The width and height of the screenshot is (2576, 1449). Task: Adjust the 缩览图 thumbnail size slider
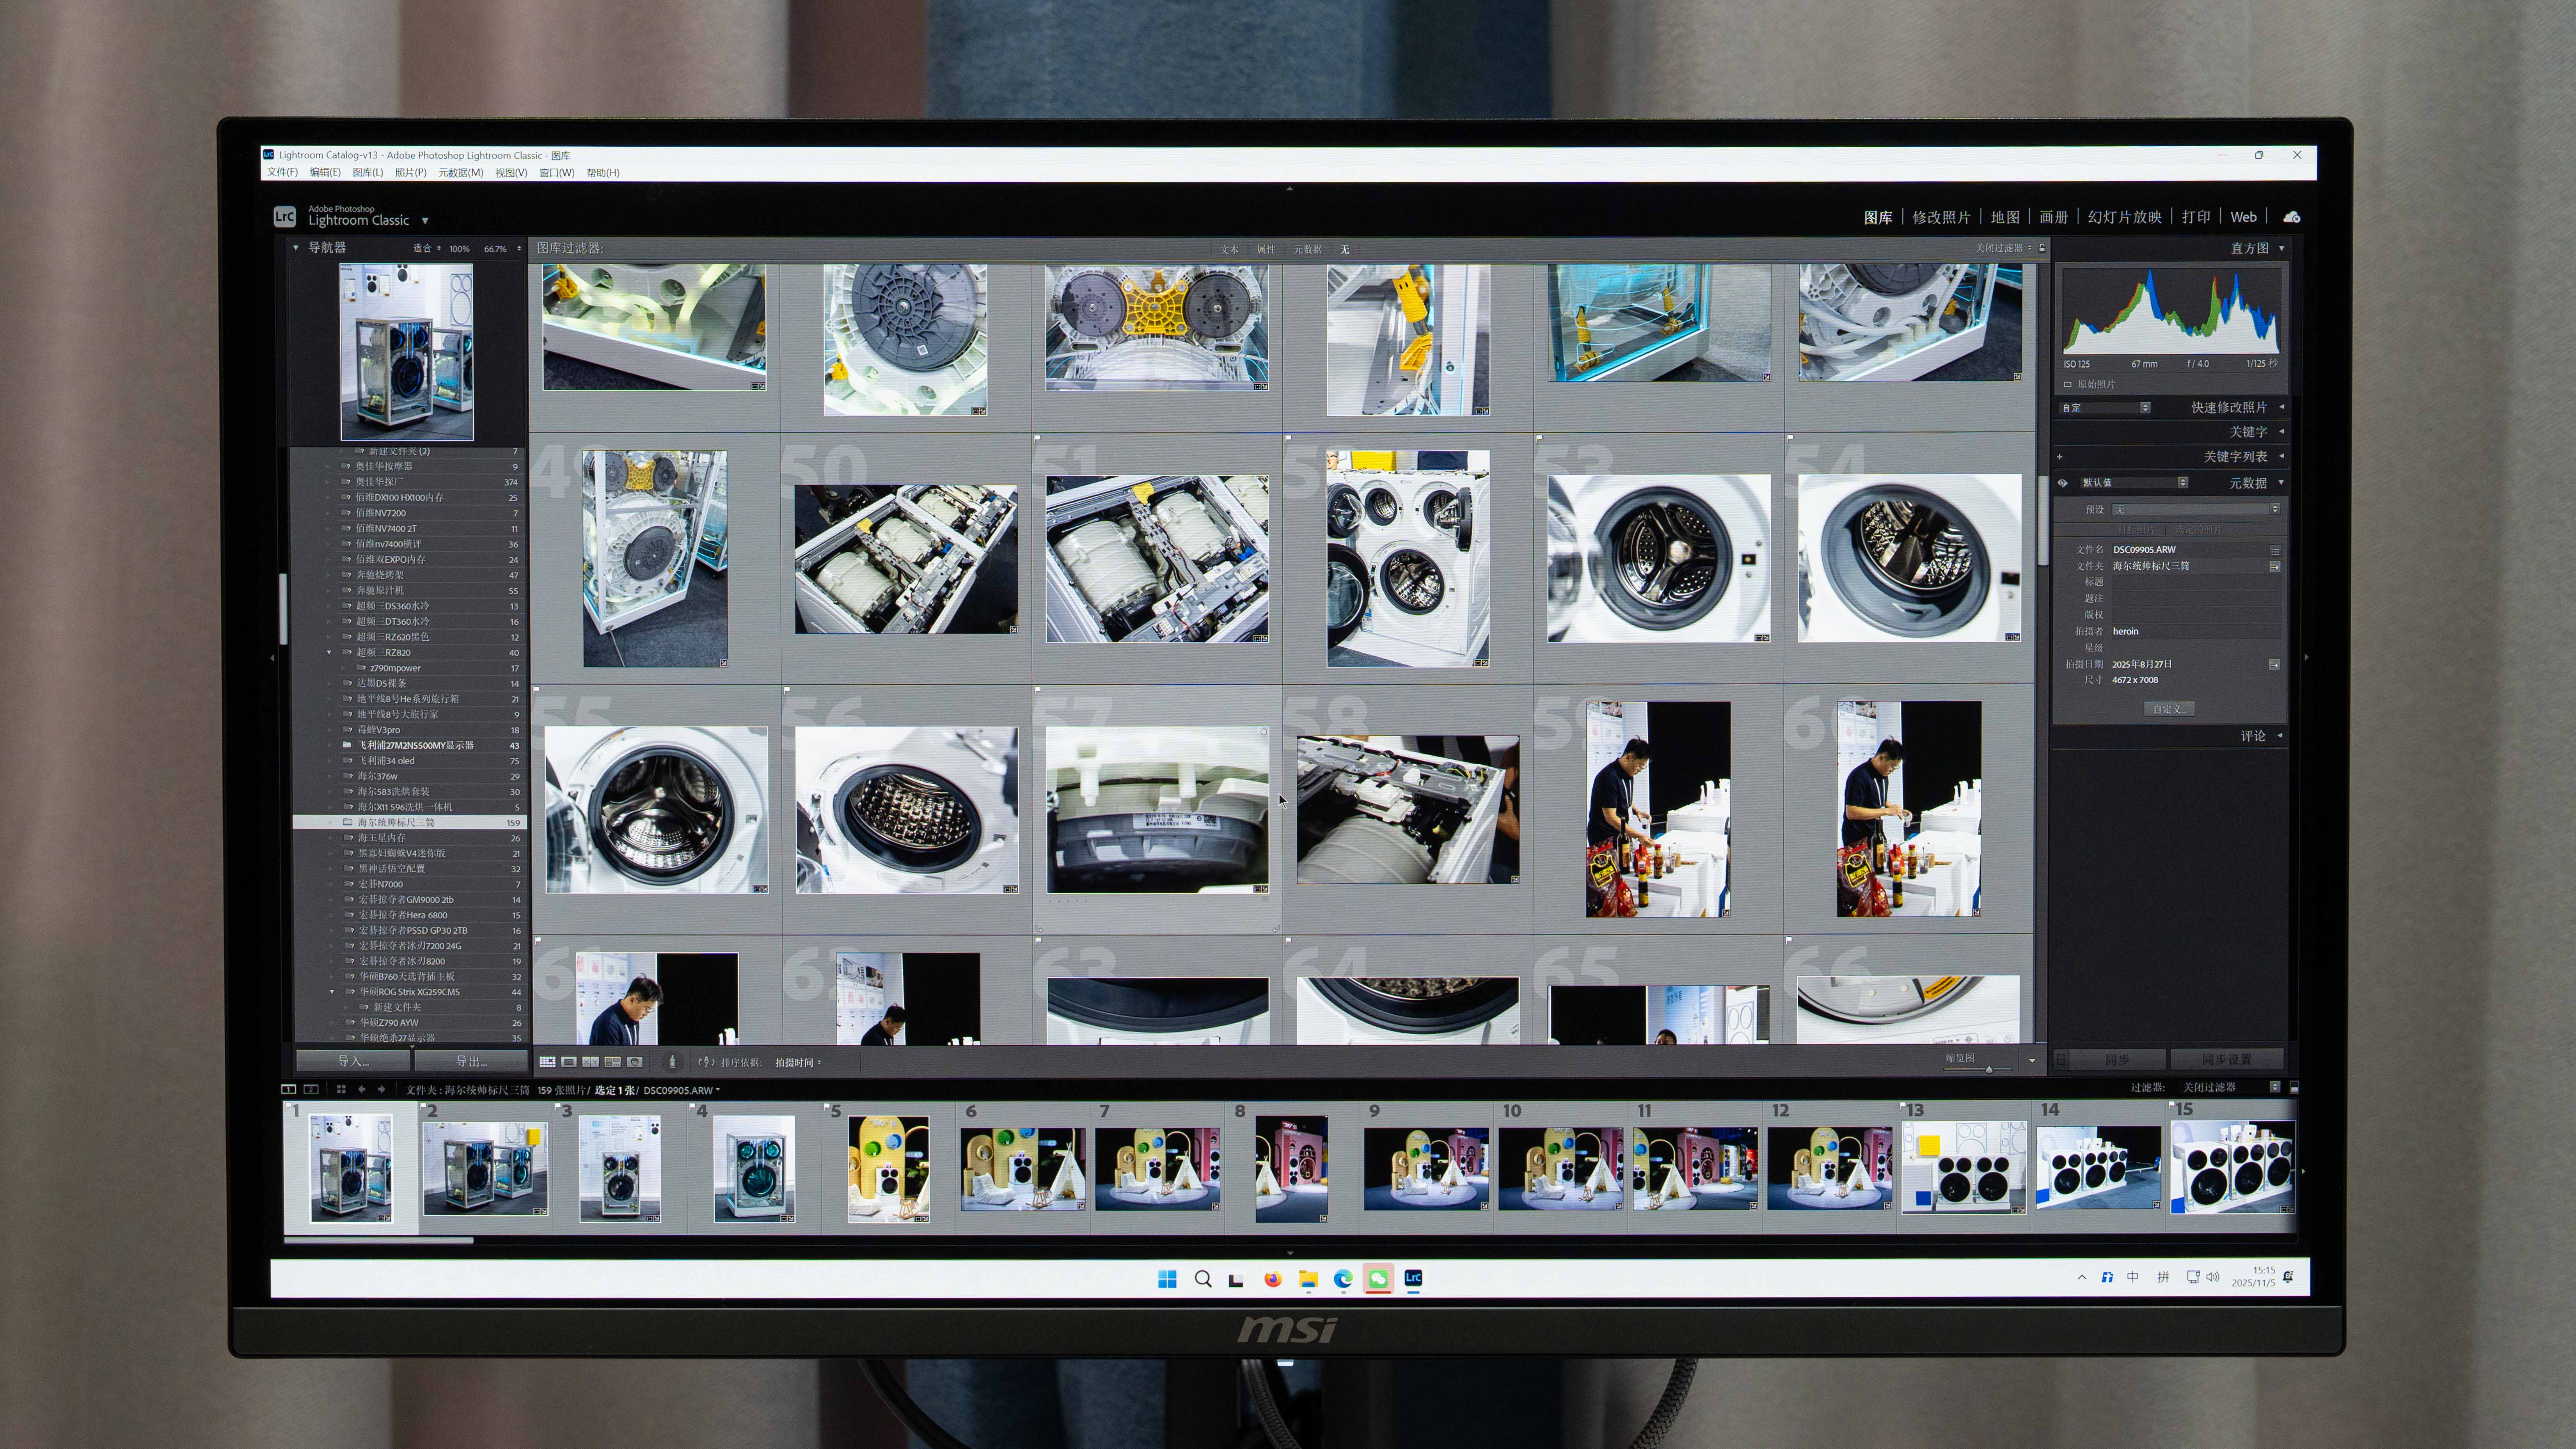1988,1069
